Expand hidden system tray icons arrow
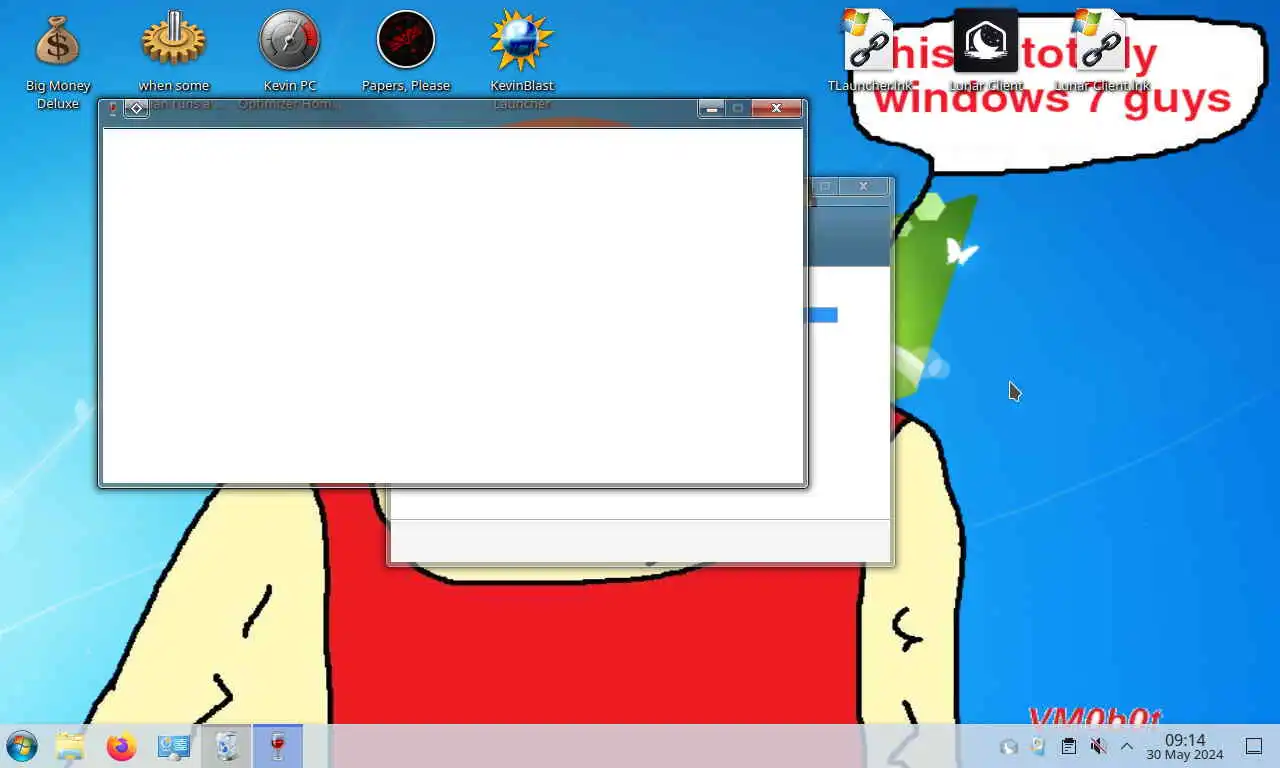Screen dimensions: 1280x768 (x=1127, y=746)
